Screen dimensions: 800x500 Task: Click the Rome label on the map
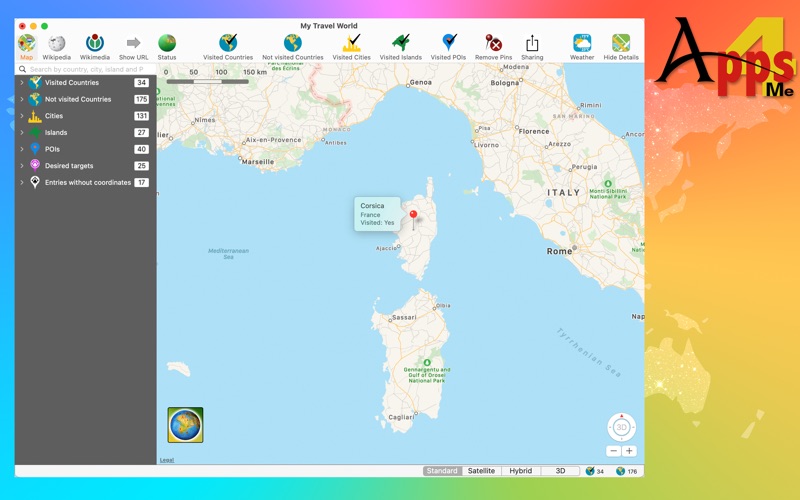point(559,251)
